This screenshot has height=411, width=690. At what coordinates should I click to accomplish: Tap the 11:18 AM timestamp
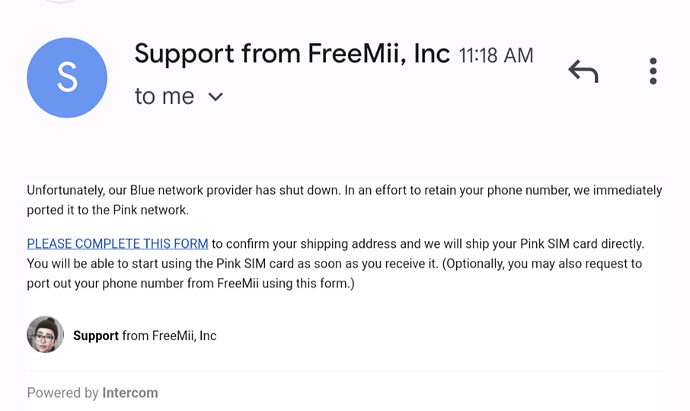click(x=496, y=56)
